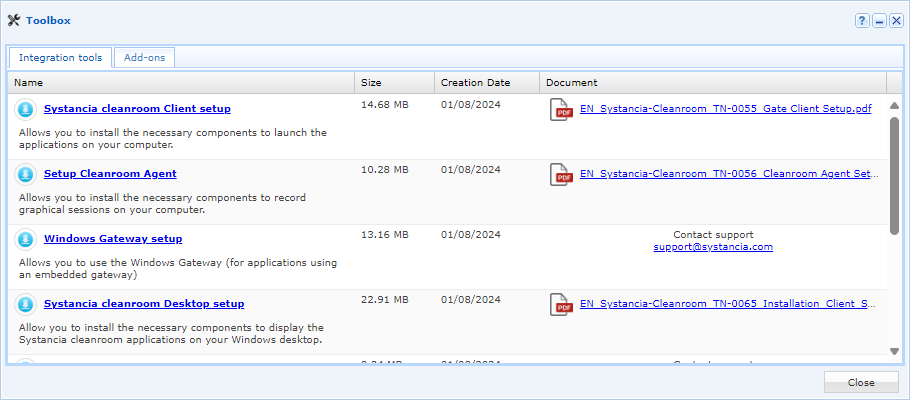Click download icon for Systancia cleanroom Client setup
The height and width of the screenshot is (400, 910).
(x=26, y=109)
